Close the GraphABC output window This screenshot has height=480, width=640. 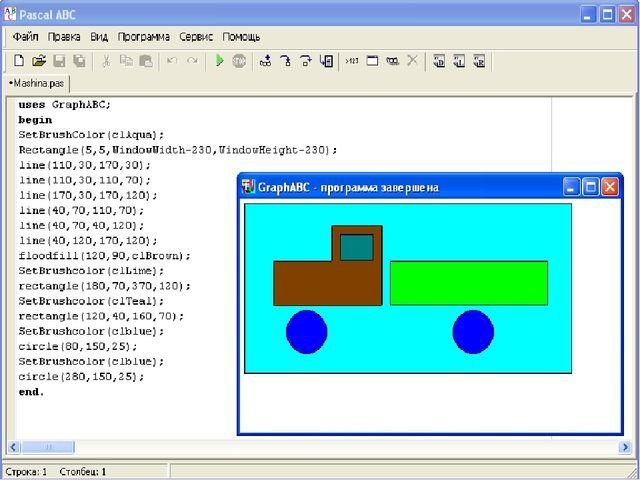click(x=610, y=187)
